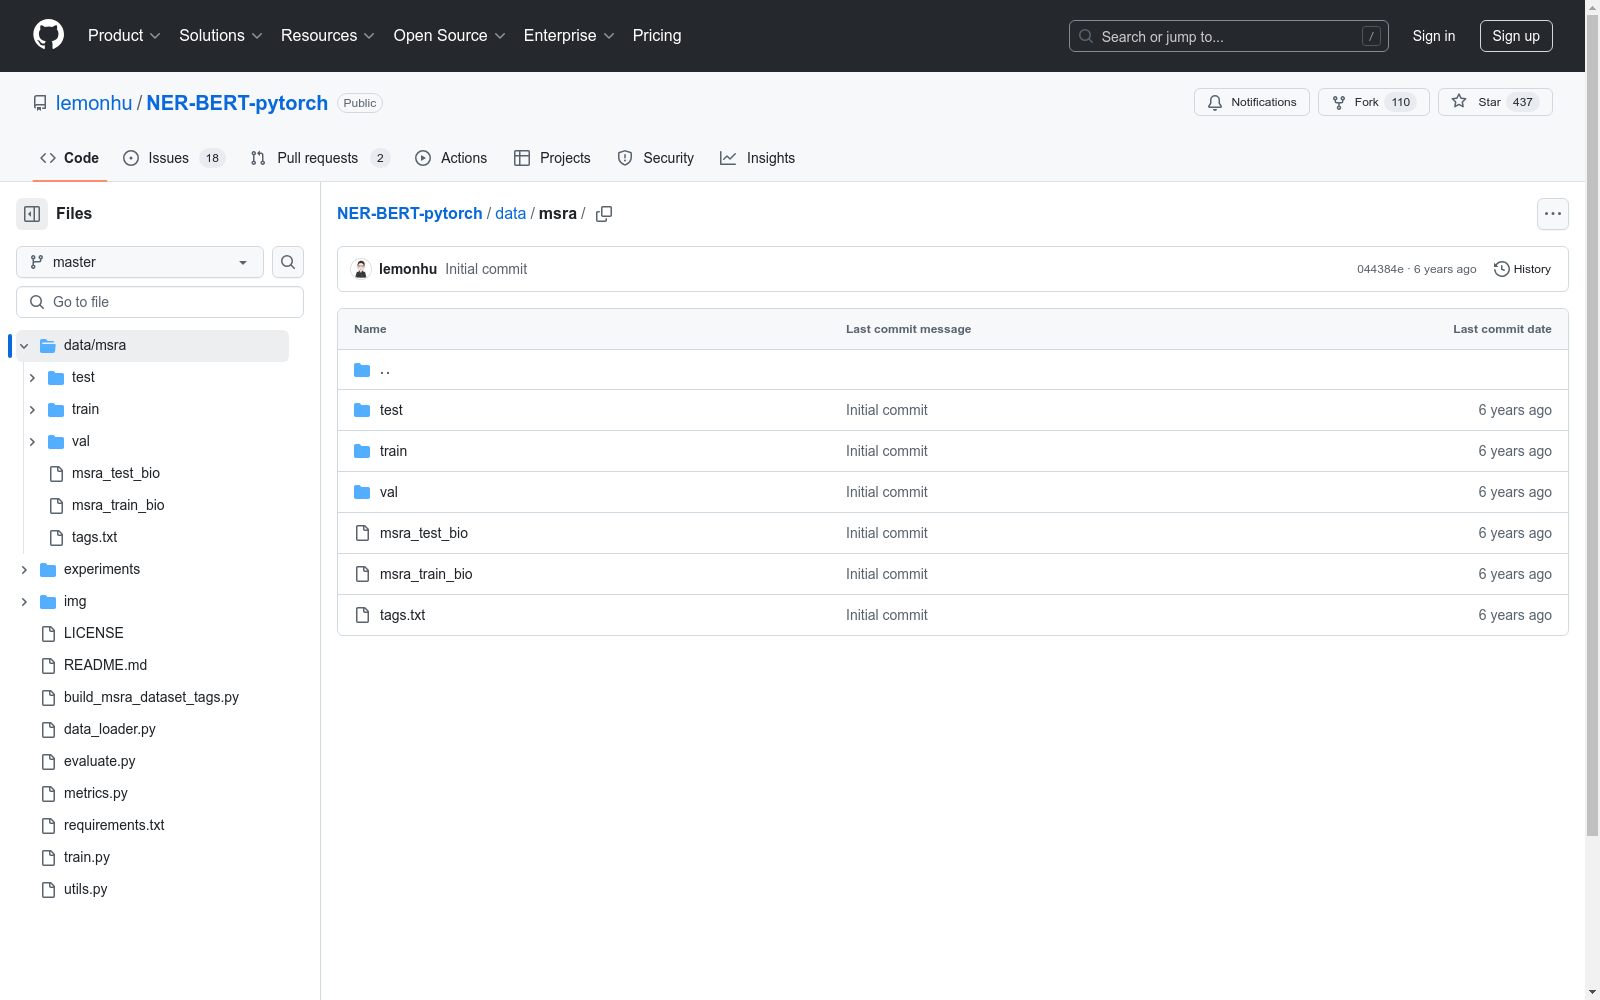Click the Notifications button
This screenshot has height=1000, width=1600.
[x=1252, y=102]
